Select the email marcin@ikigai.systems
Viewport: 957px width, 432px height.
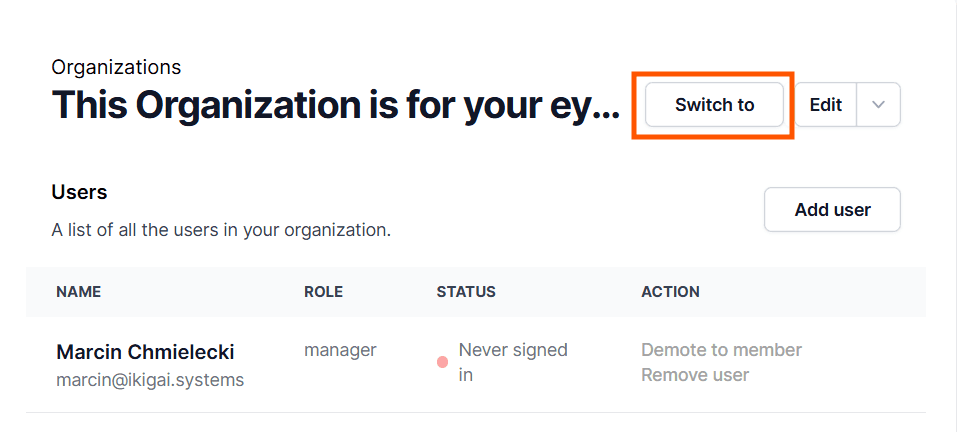pos(150,380)
